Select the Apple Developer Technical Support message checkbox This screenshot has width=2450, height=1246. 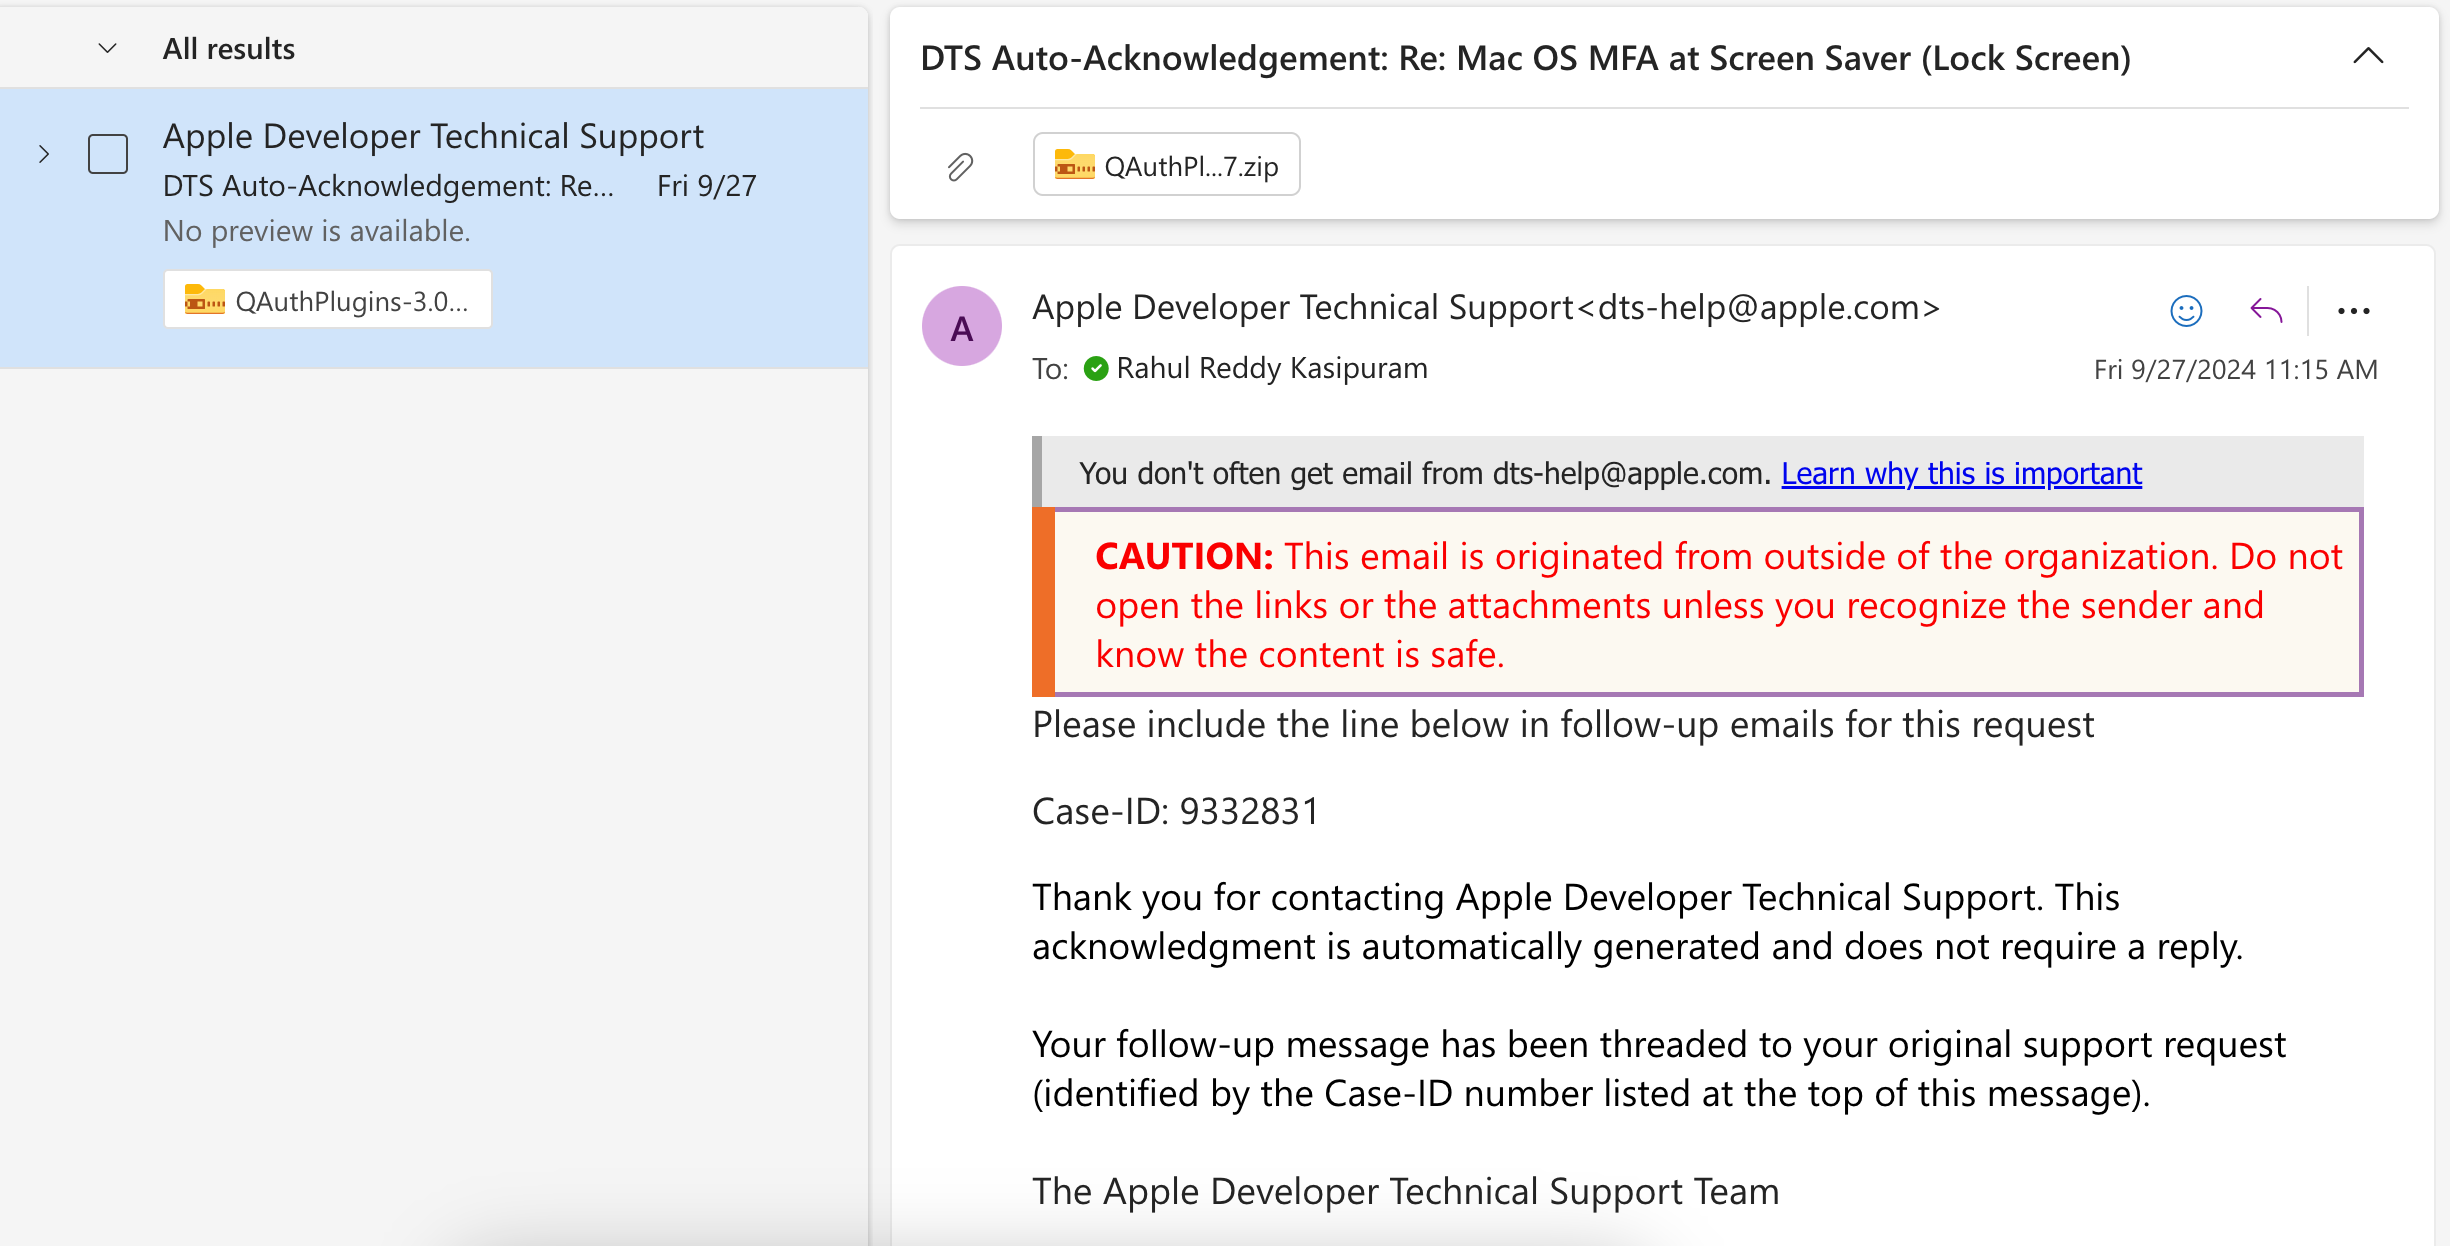[x=108, y=154]
